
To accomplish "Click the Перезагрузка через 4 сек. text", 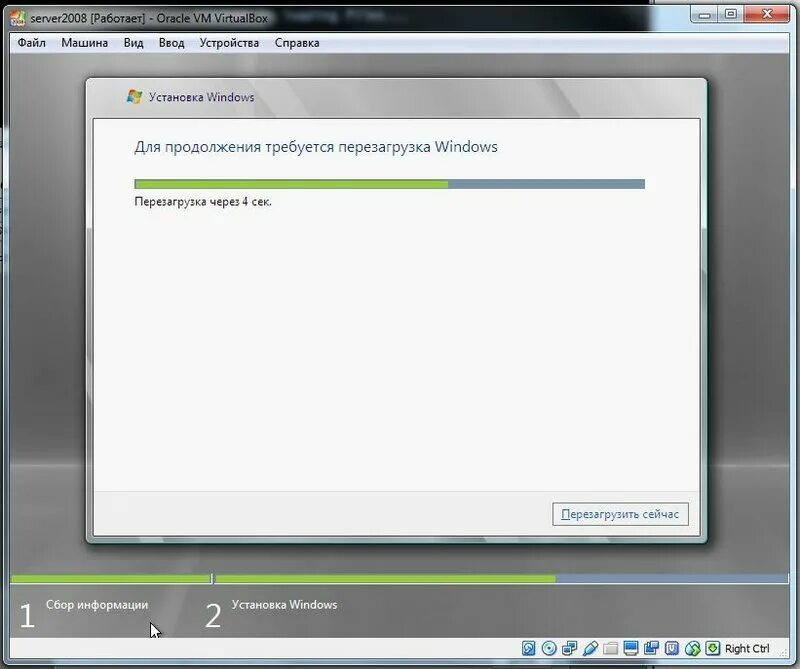I will point(203,202).
